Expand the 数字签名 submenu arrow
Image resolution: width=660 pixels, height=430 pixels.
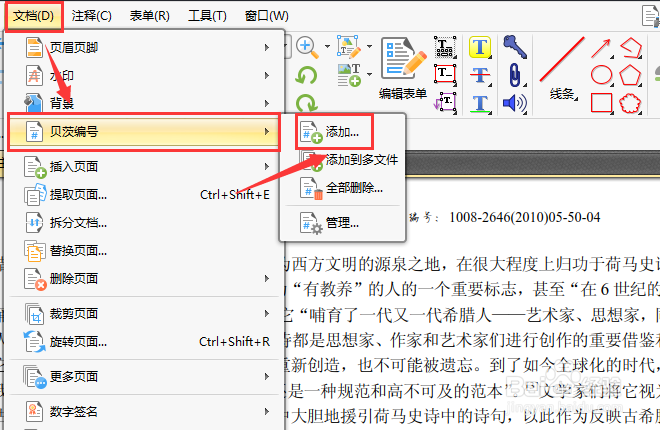[x=266, y=411]
